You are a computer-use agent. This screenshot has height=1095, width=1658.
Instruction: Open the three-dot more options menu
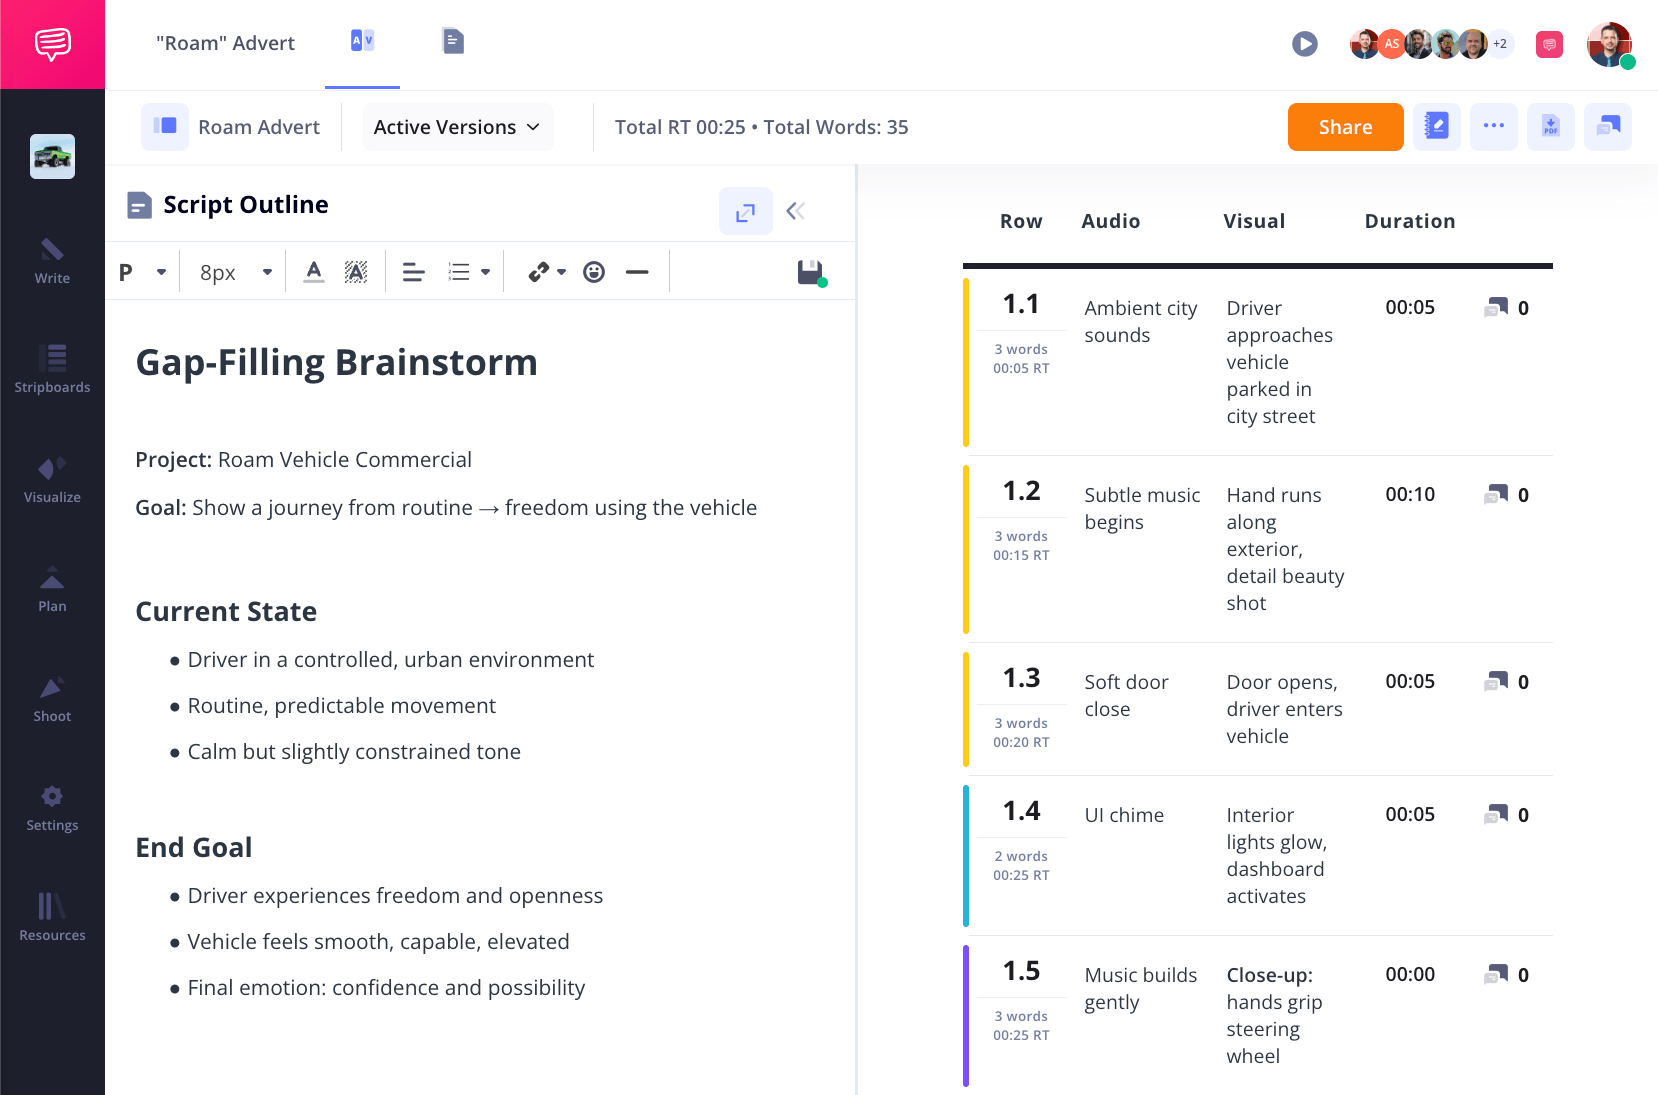tap(1493, 127)
